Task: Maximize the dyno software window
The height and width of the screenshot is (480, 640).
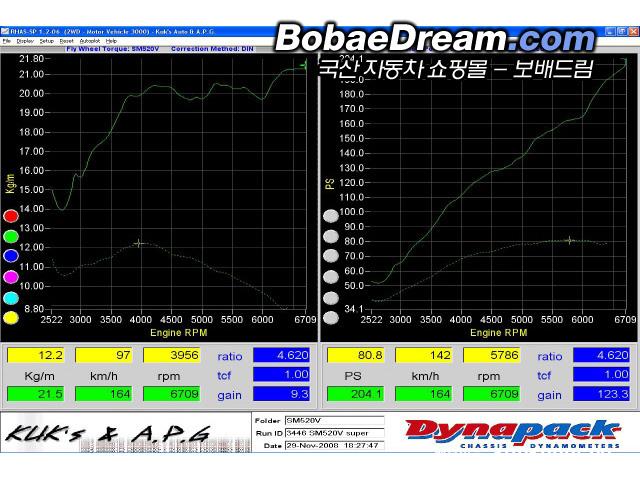Action: click(622, 31)
